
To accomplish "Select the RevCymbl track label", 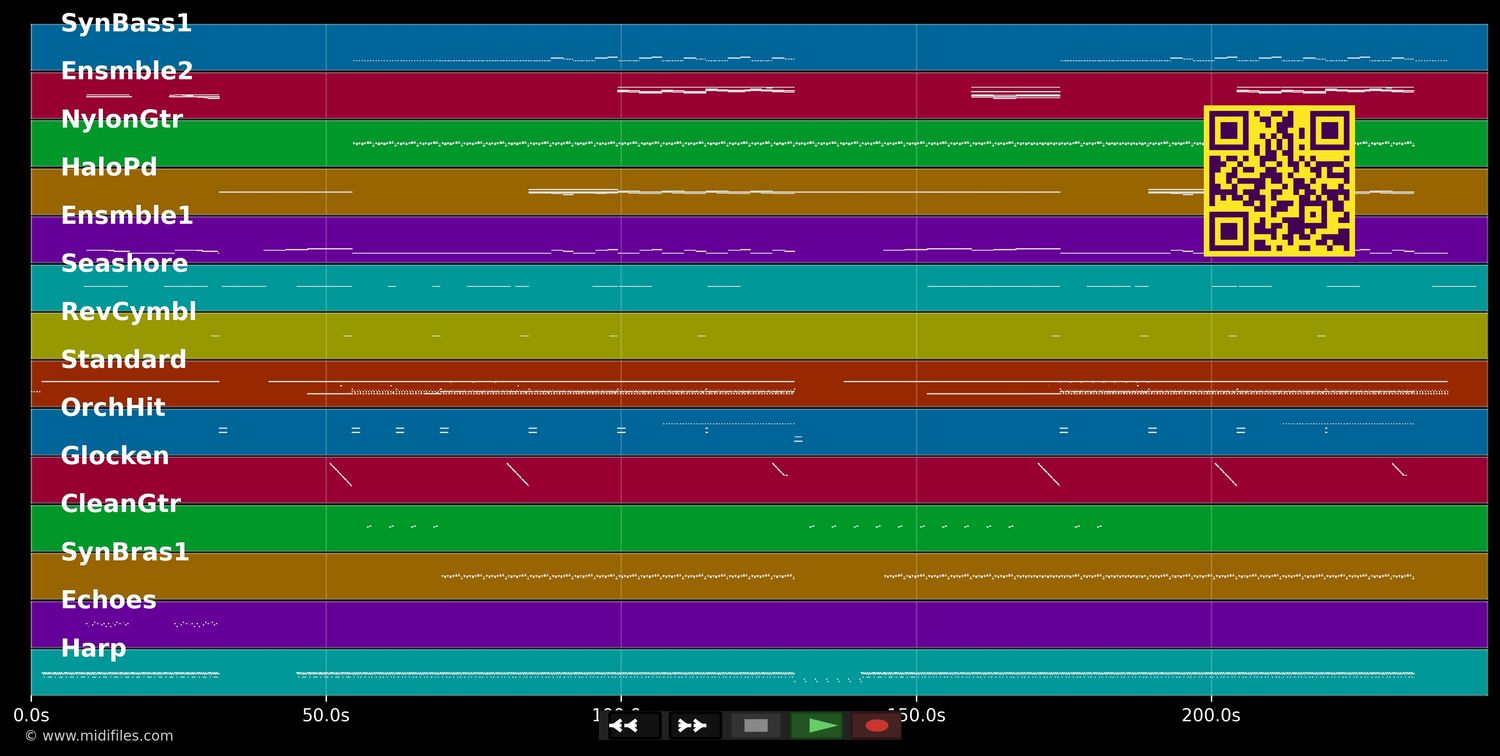I will point(128,311).
